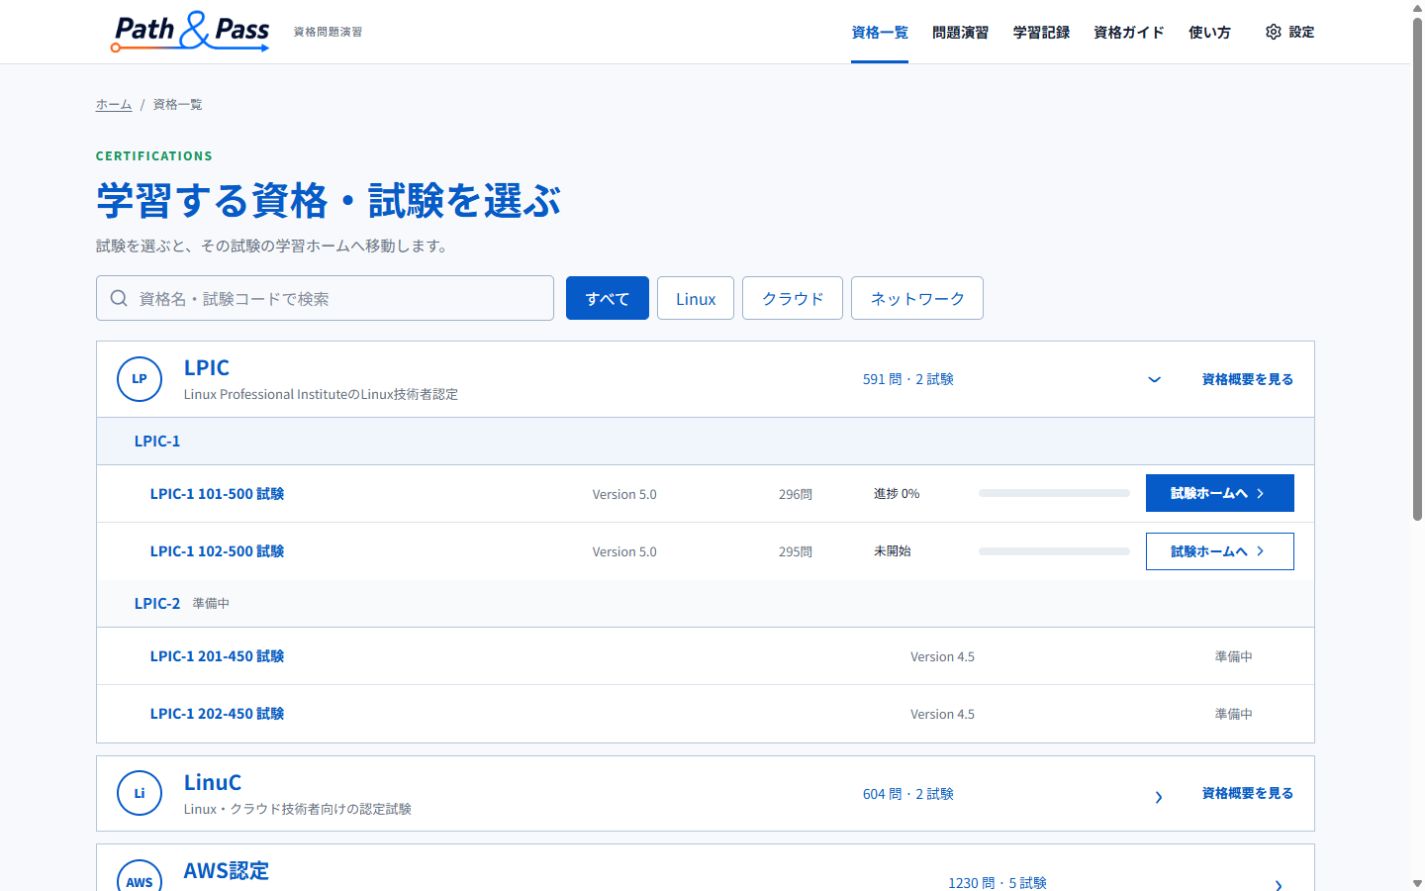The image size is (1425, 891).
Task: Click the 296問 count
Action: click(795, 494)
